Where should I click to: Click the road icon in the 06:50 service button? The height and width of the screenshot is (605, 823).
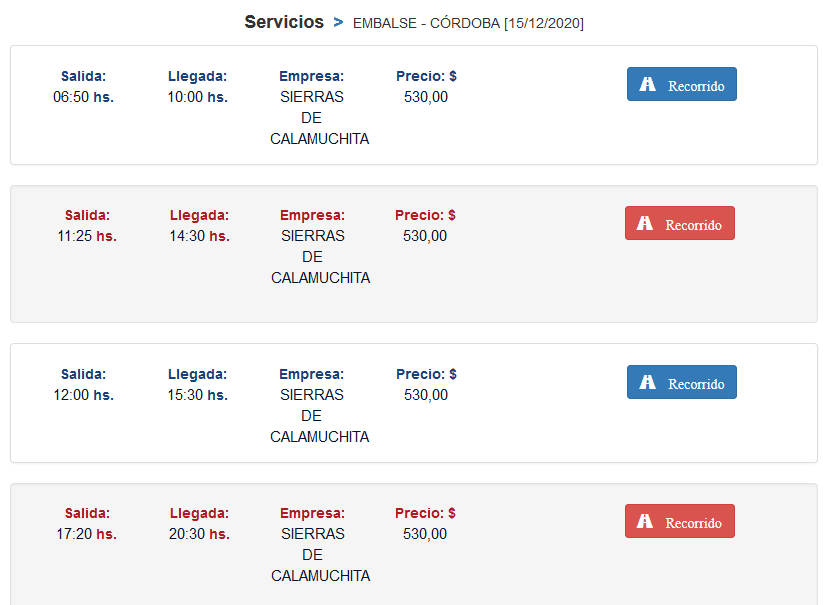tap(648, 85)
